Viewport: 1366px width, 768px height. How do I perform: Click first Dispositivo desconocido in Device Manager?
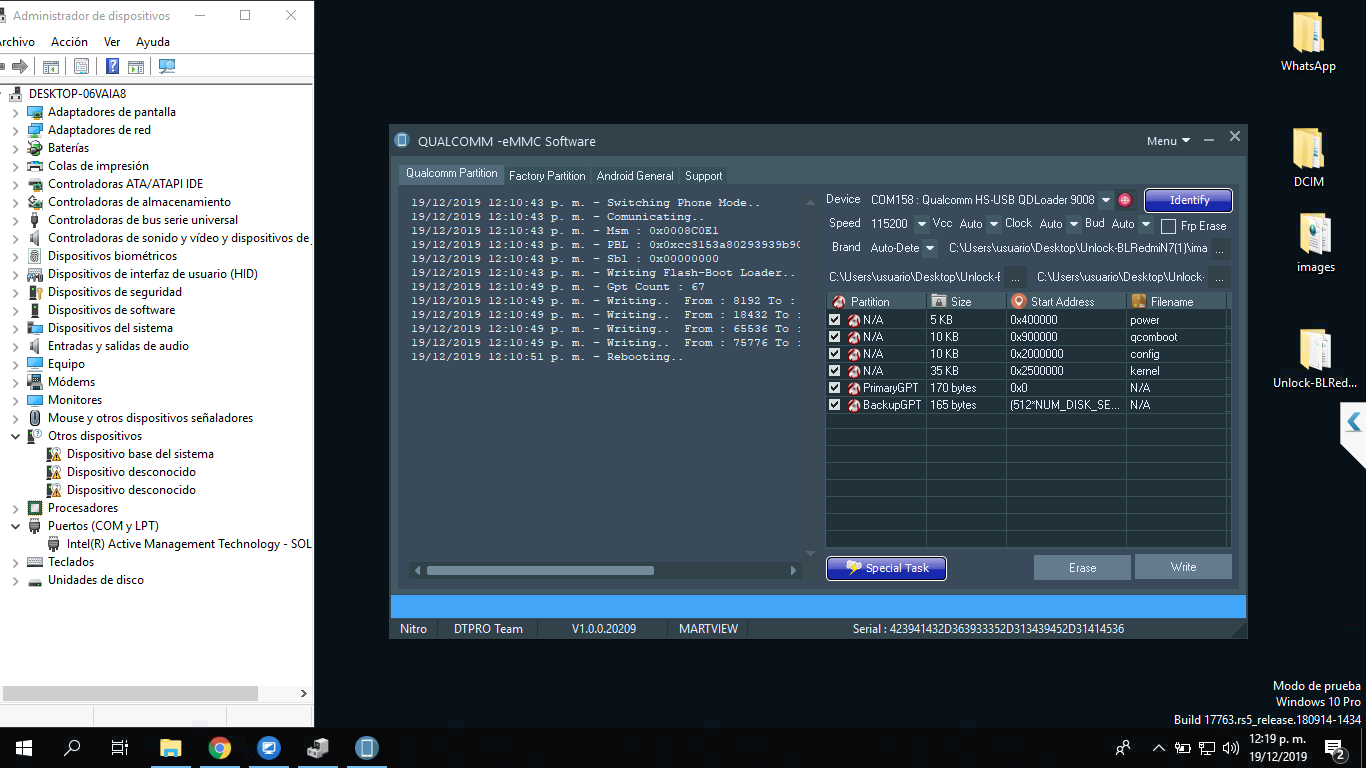point(131,472)
